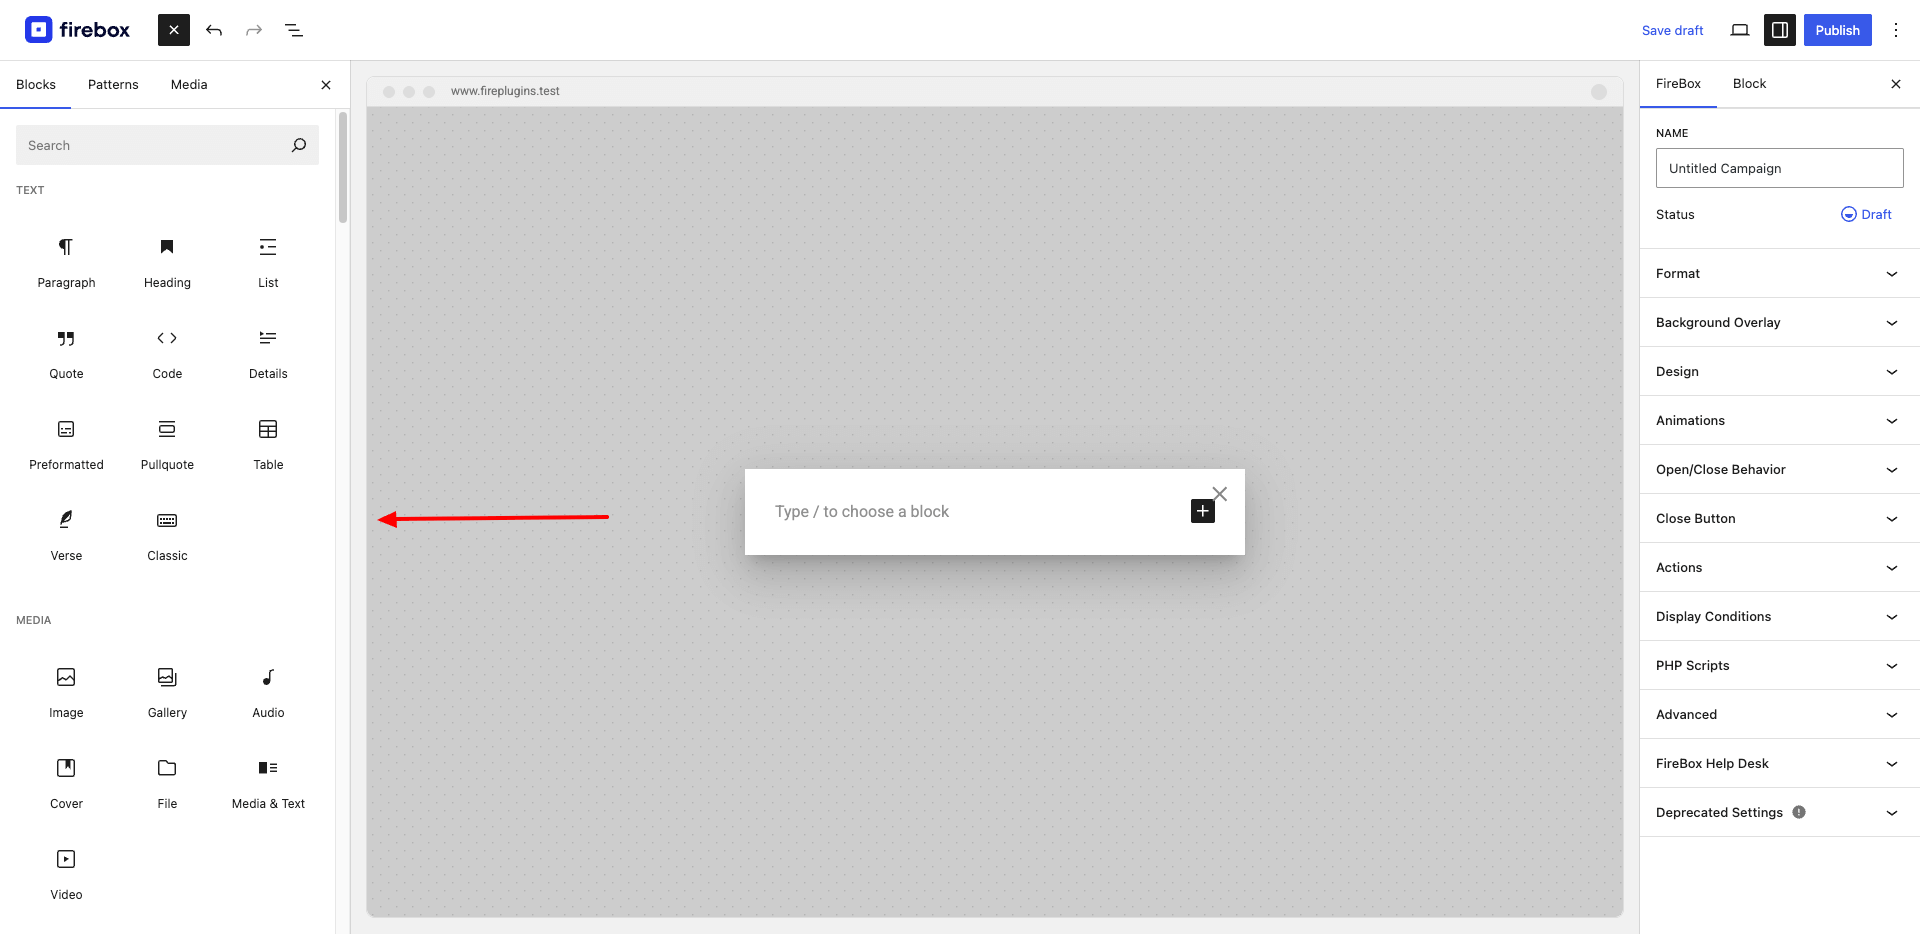
Task: Click the search magnifier icon
Action: click(x=299, y=145)
